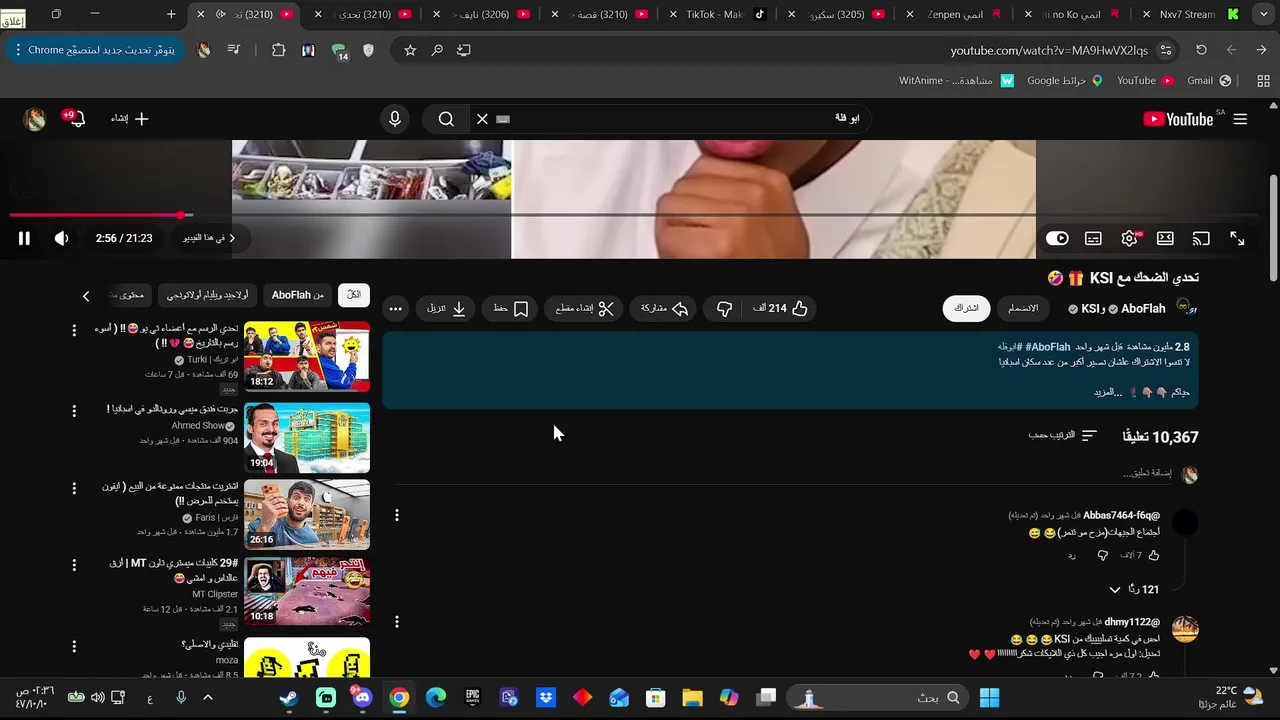Open the AboFlah channel name link
Screen dimensions: 1280x720
pos(1143,309)
